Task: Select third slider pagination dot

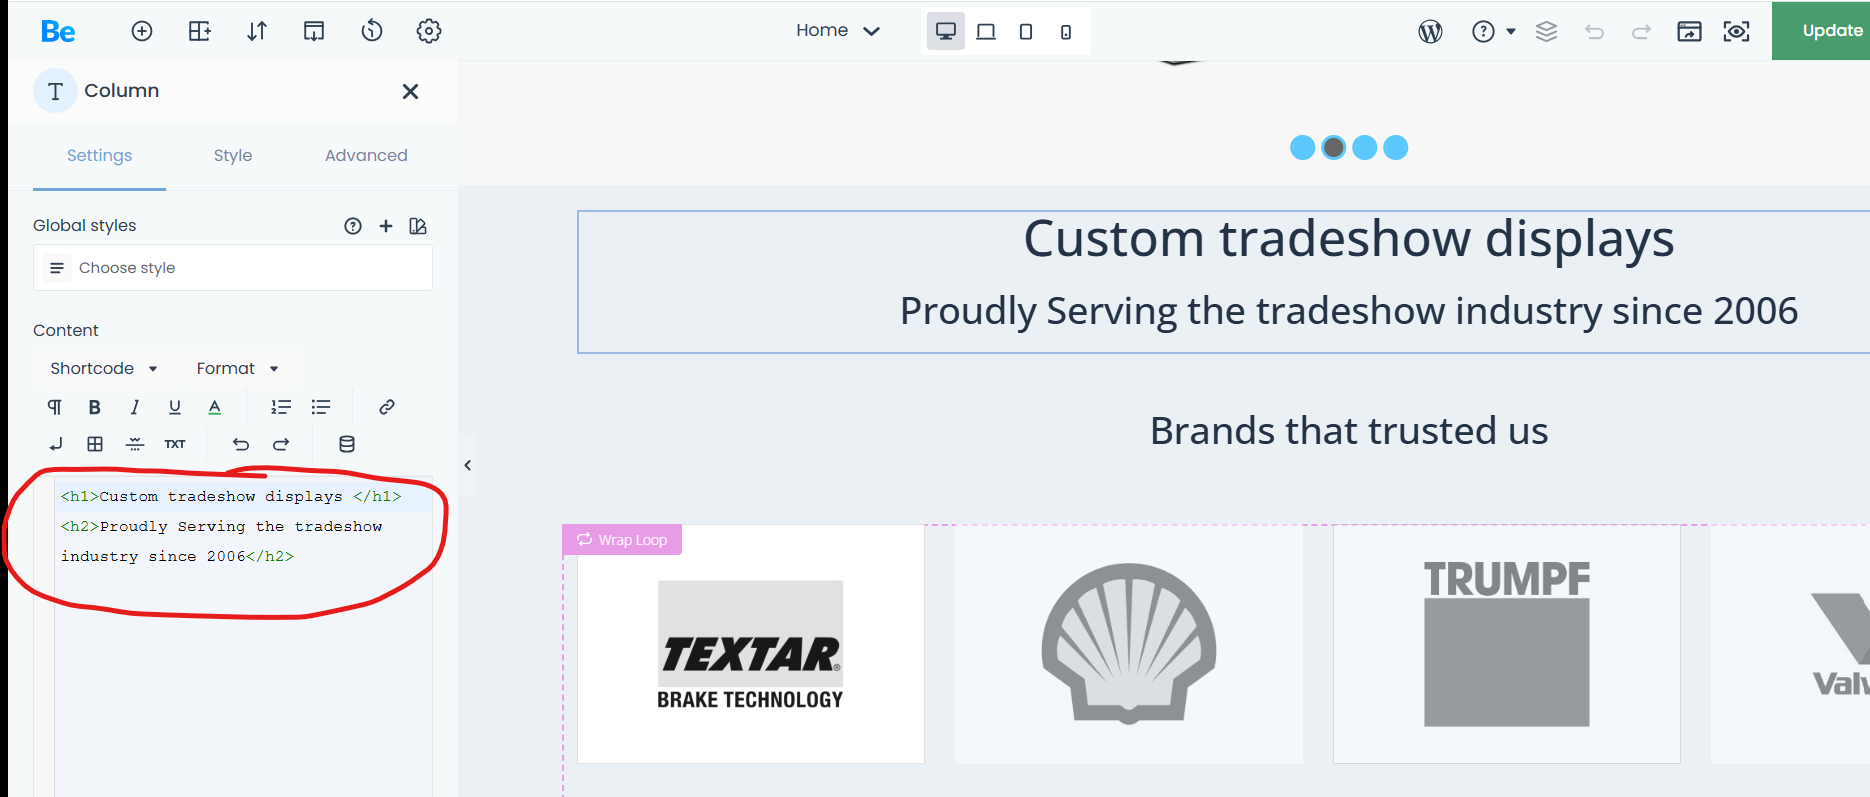Action: point(1364,148)
